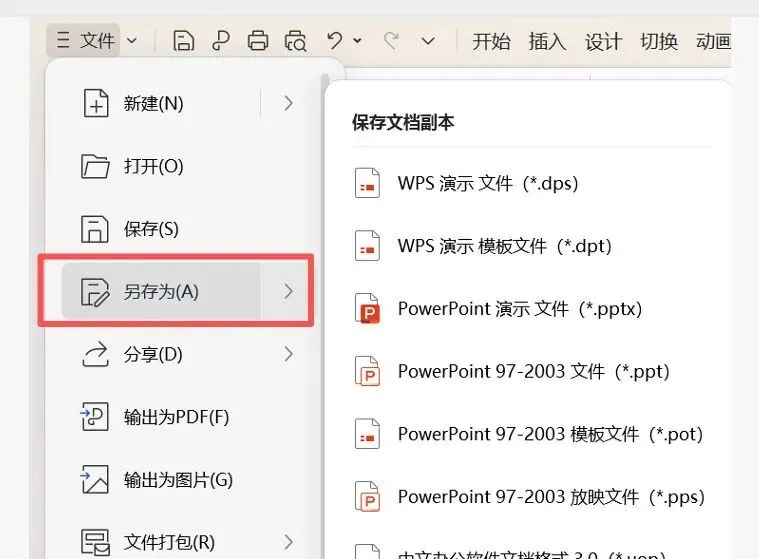Click the 另存为 save-with-pencil icon
The height and width of the screenshot is (559, 759).
pos(94,292)
